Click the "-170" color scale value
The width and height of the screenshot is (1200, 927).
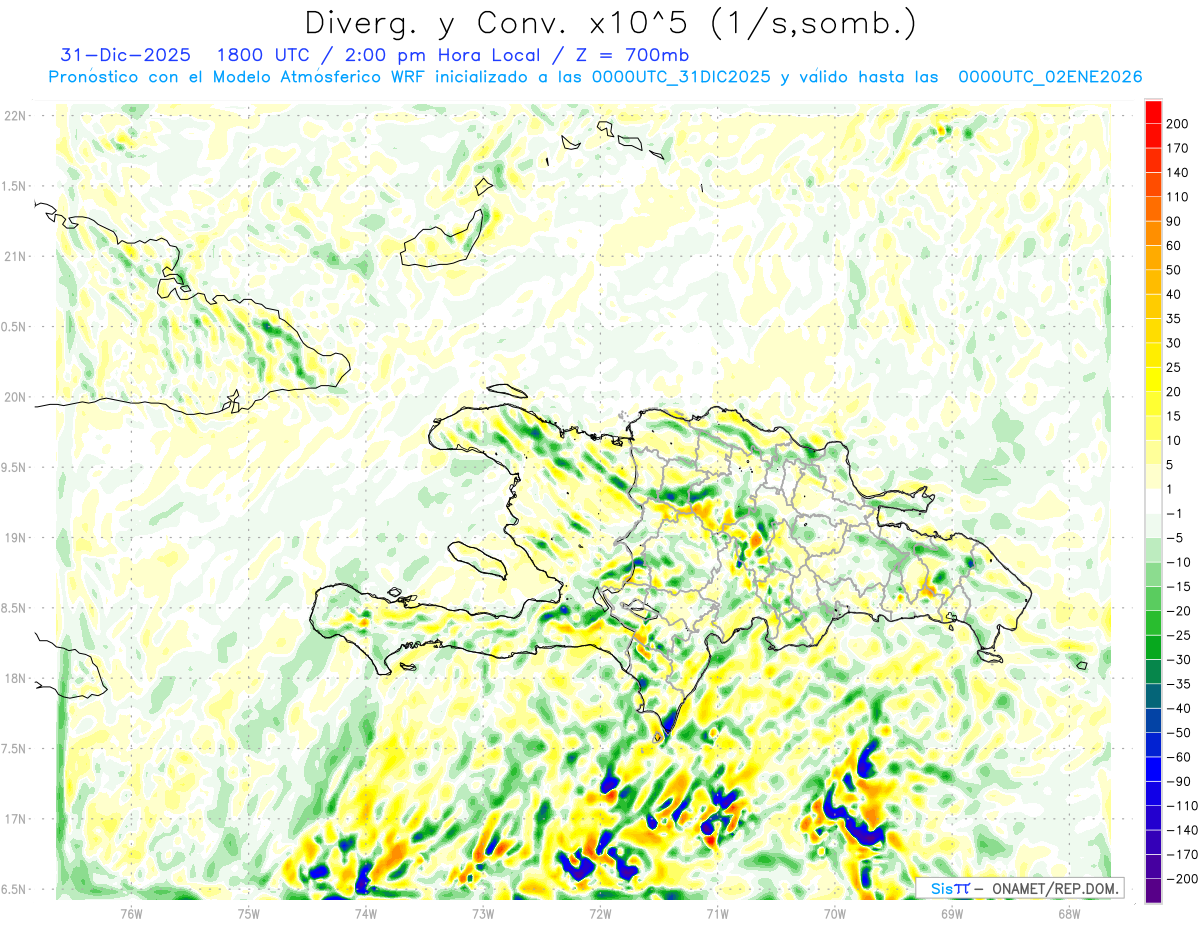pyautogui.click(x=1180, y=854)
